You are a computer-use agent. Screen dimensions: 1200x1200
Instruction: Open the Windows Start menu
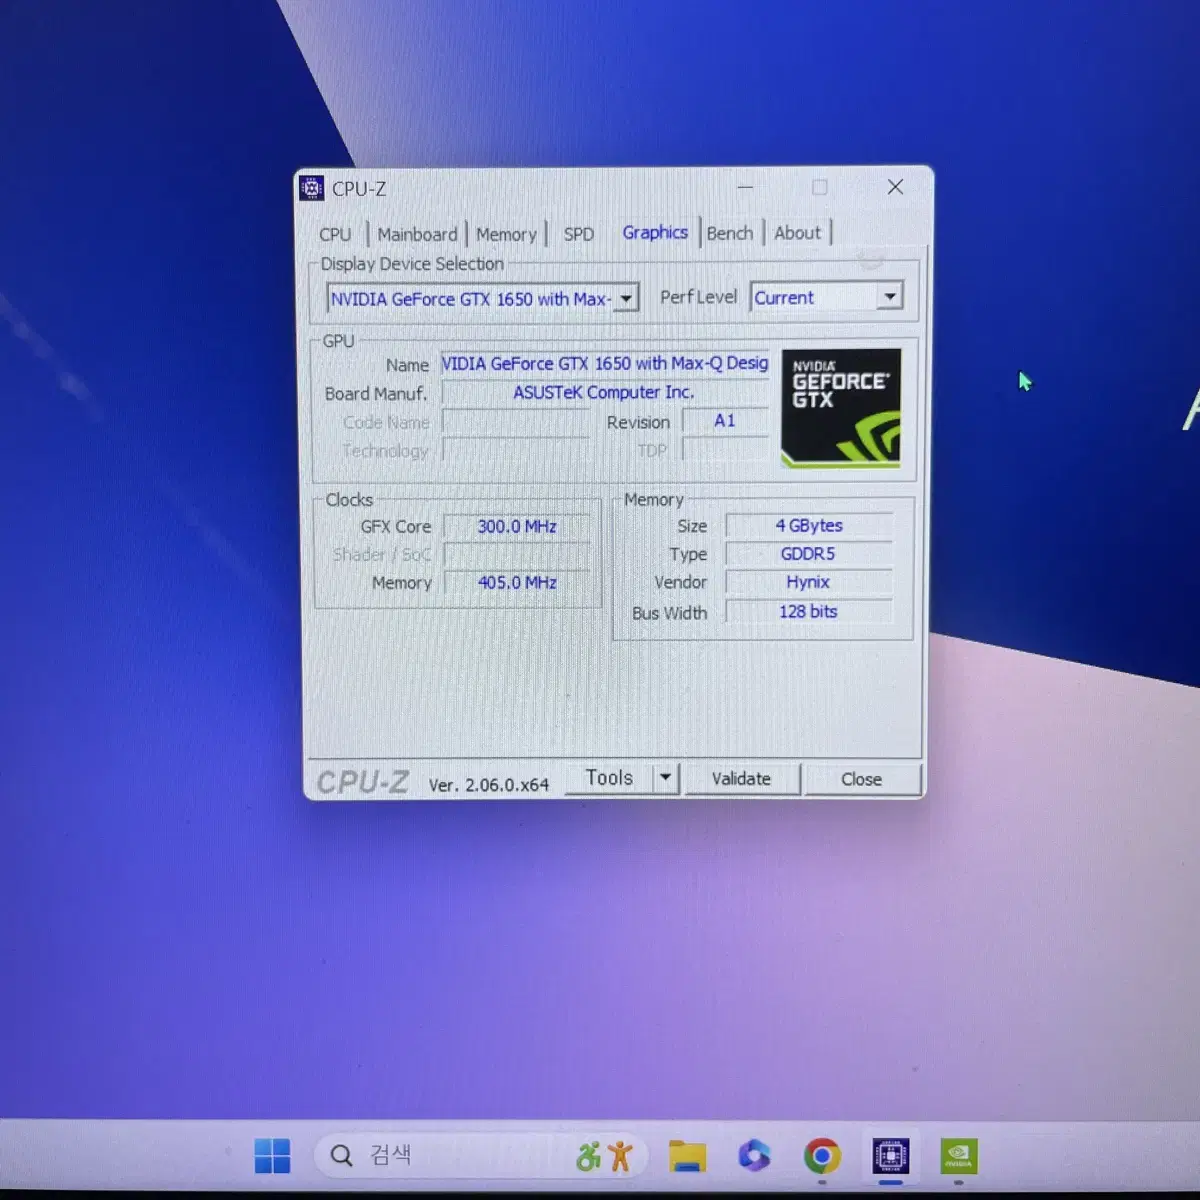tap(272, 1156)
